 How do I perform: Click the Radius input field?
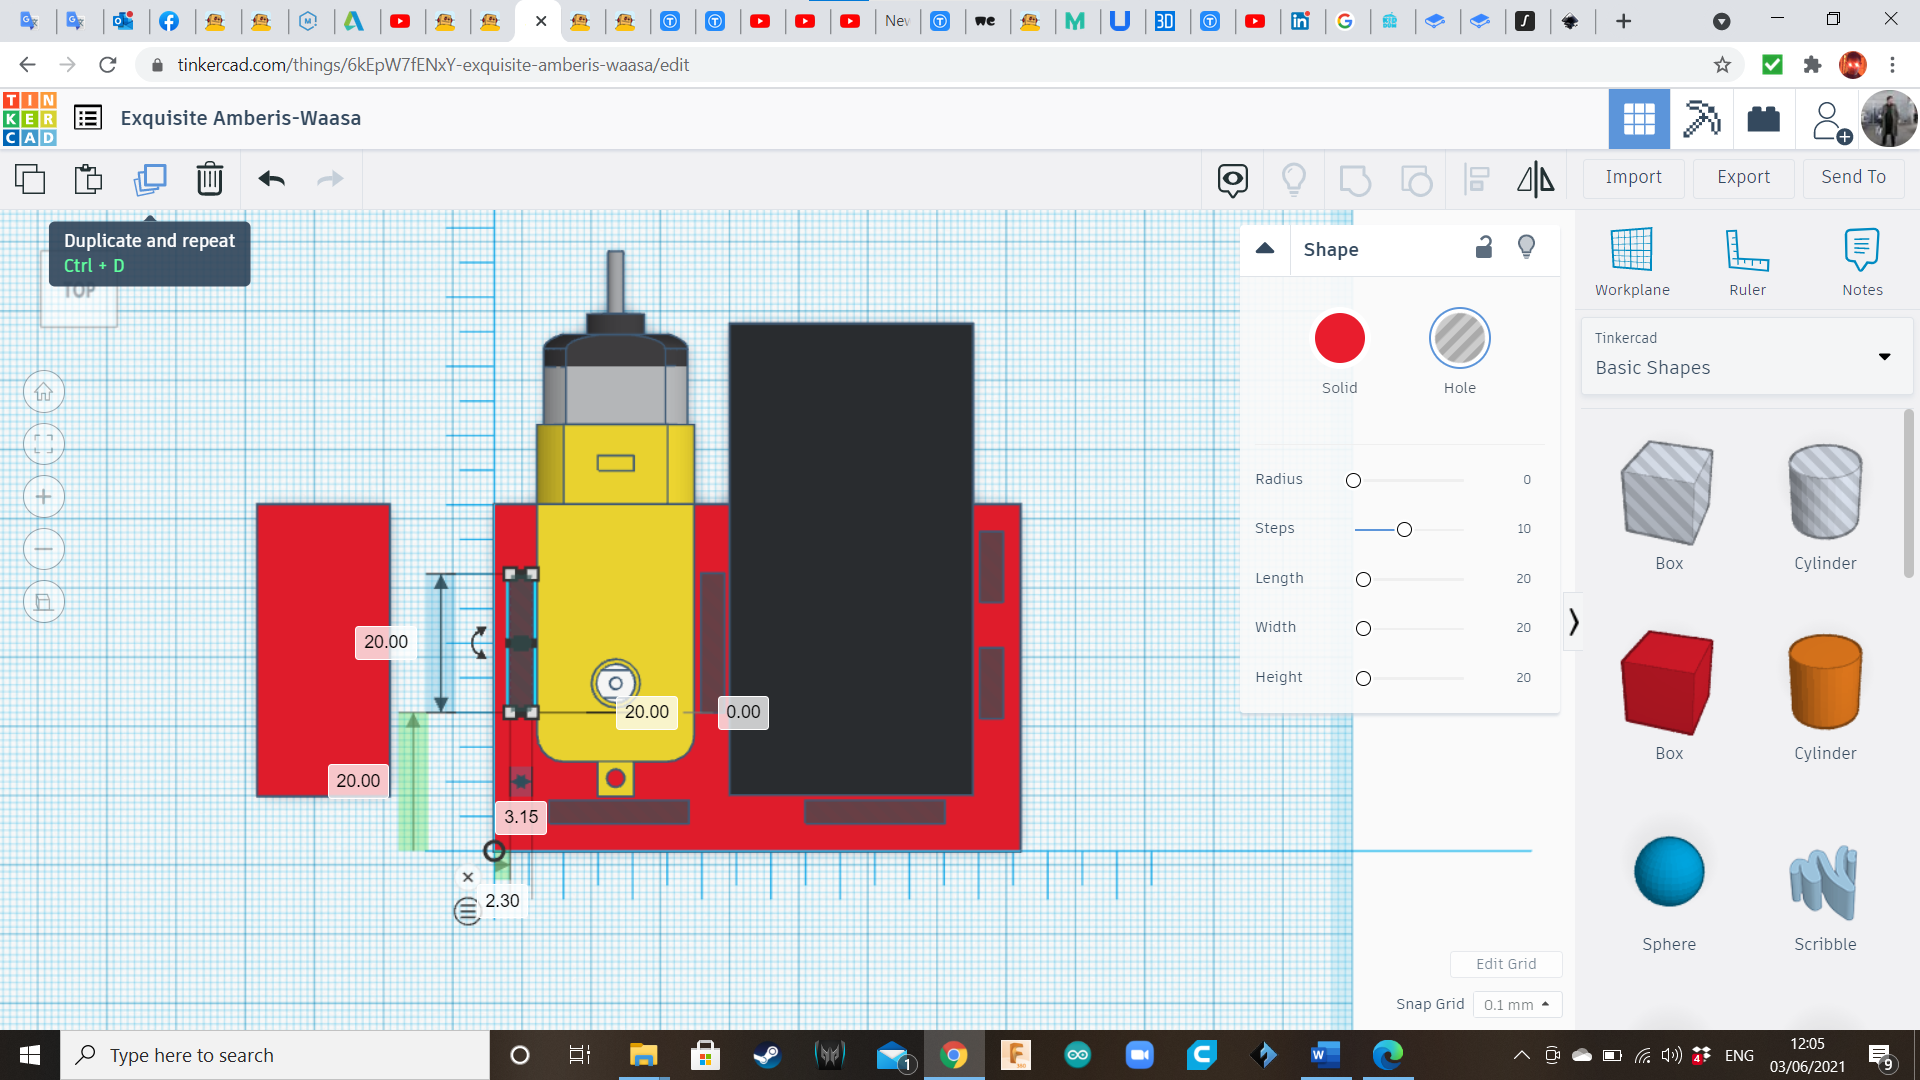(1526, 477)
